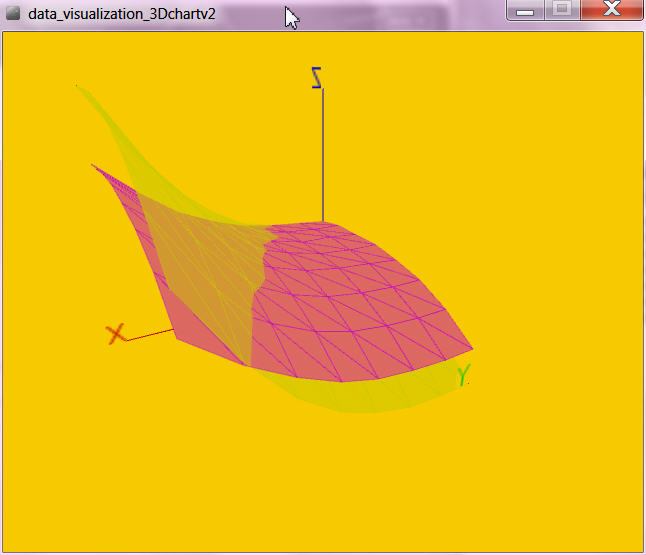Click the data_visualization_3Dchartv2 window title text
This screenshot has height=555, width=646.
tap(122, 14)
